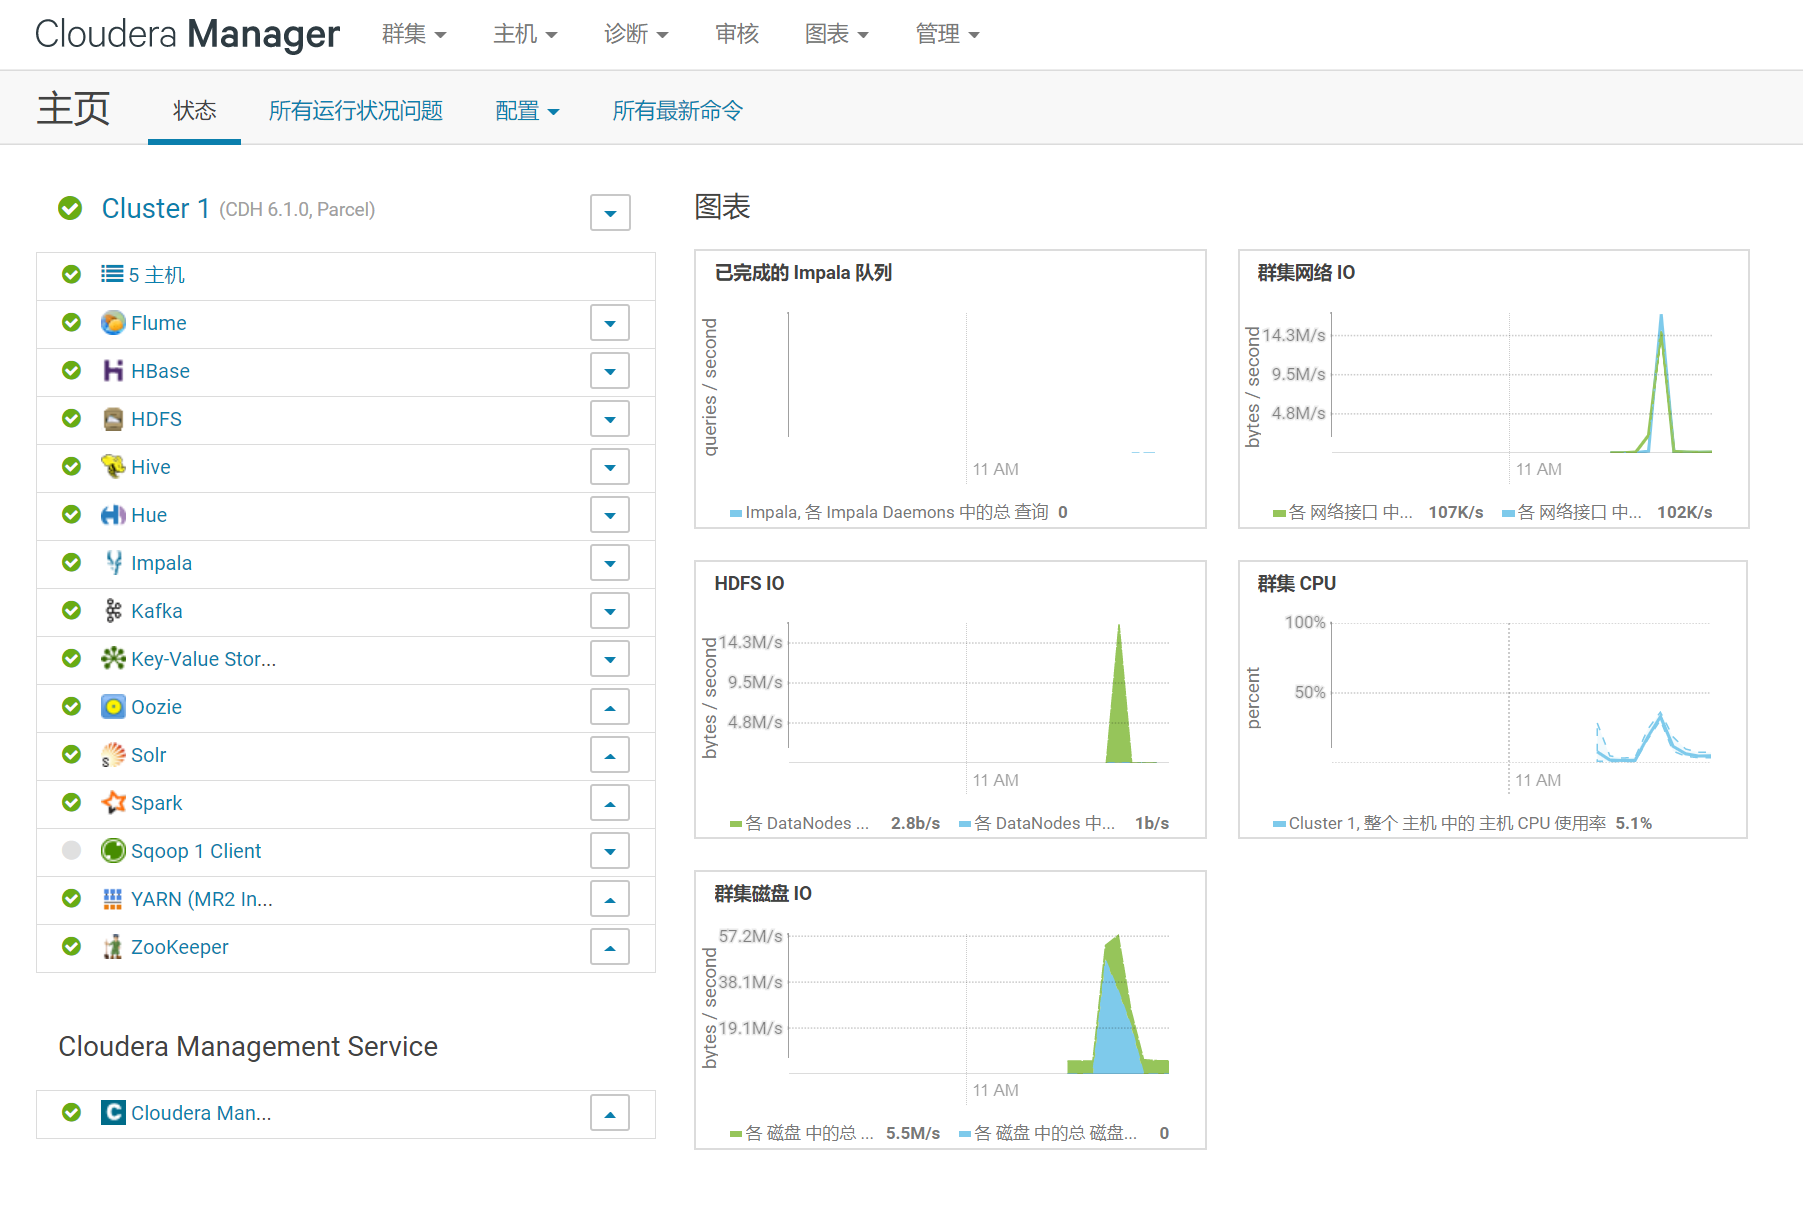Open the 主机 top menu

tap(525, 34)
